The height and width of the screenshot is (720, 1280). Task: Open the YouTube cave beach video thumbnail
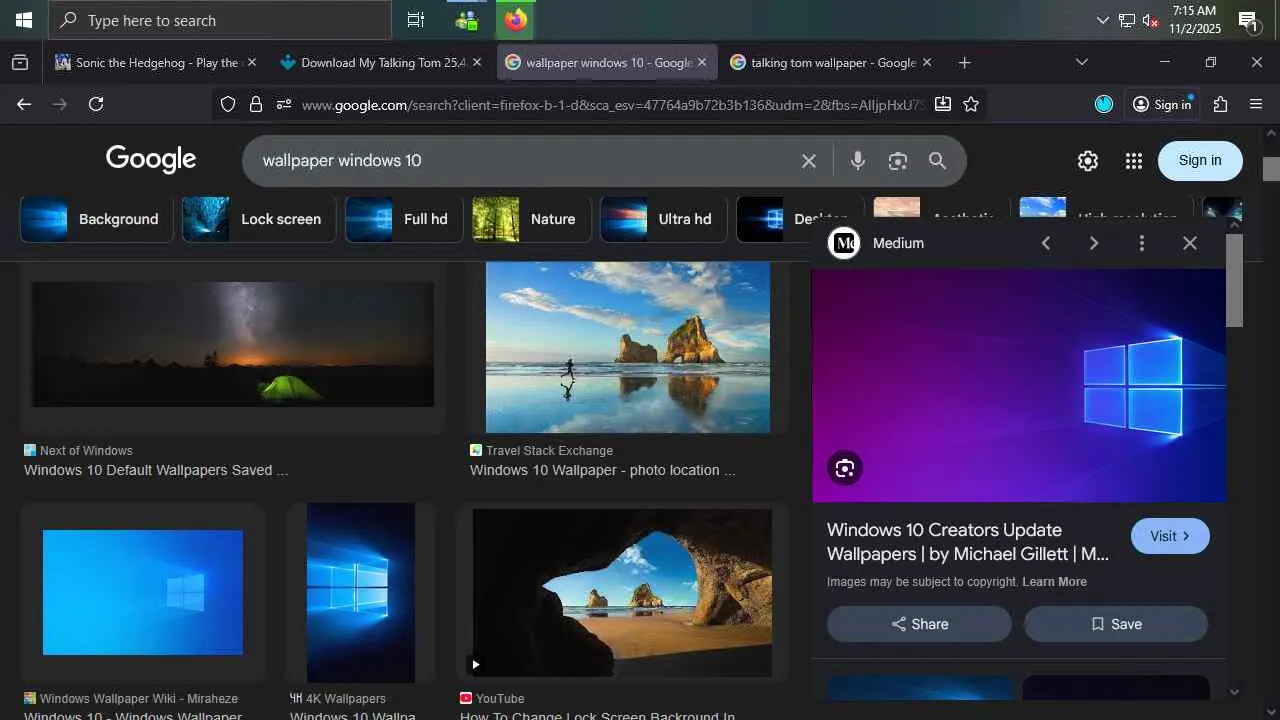622,593
